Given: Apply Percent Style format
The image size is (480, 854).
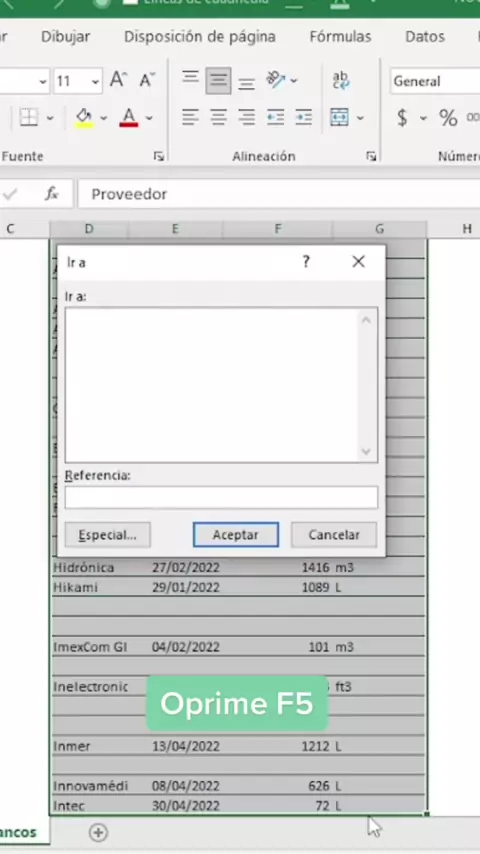Looking at the screenshot, I should 448,118.
